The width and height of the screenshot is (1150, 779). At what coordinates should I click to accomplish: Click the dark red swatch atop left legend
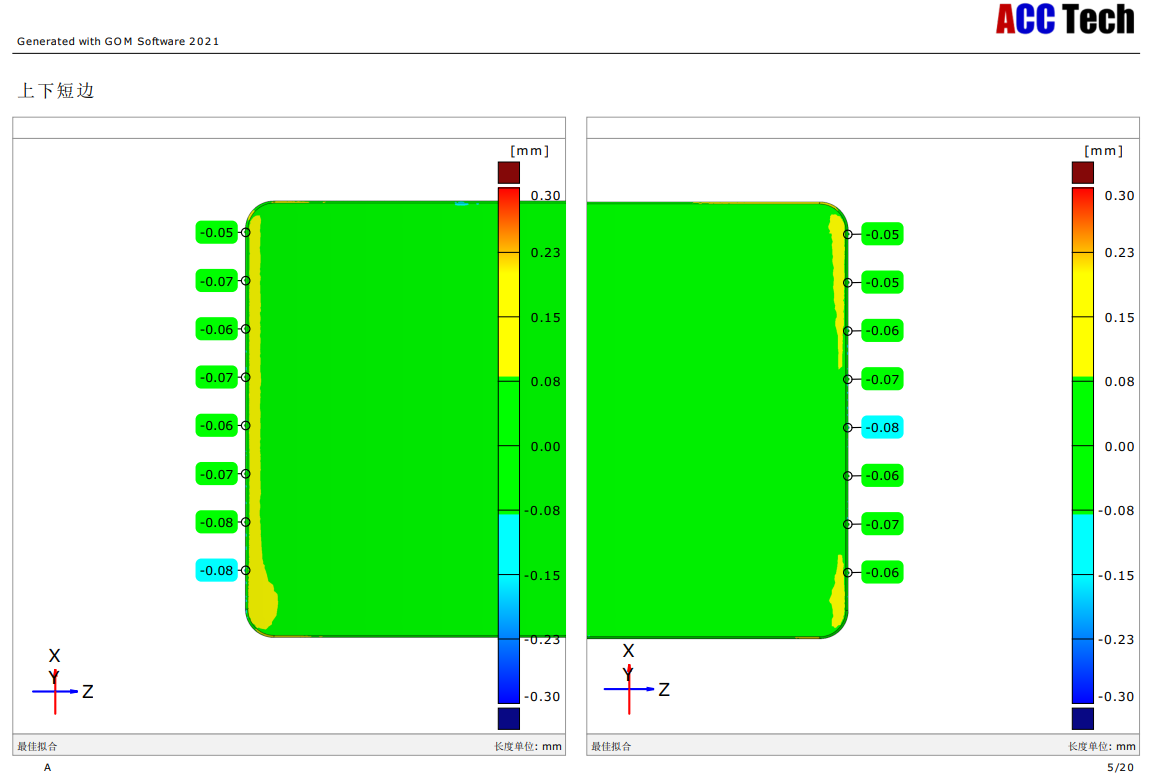pos(509,172)
